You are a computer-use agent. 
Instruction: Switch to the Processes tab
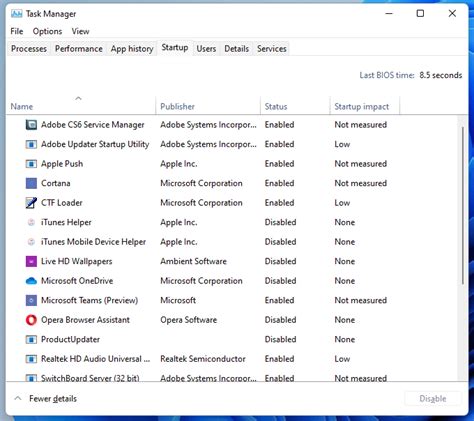29,49
